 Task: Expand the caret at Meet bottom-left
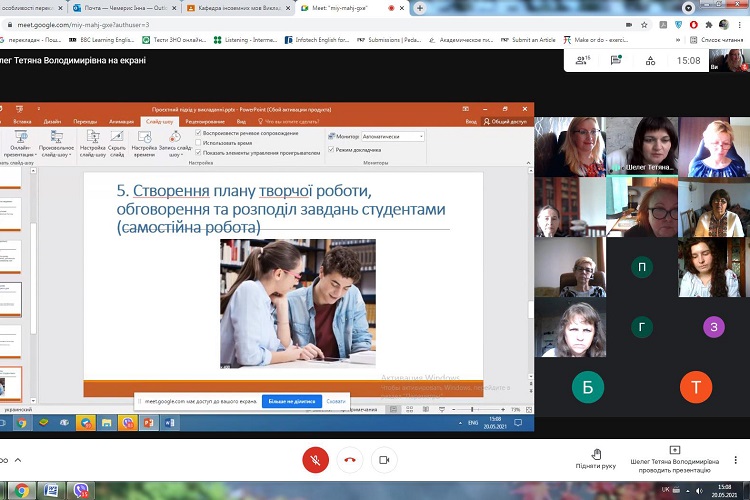coord(18,460)
